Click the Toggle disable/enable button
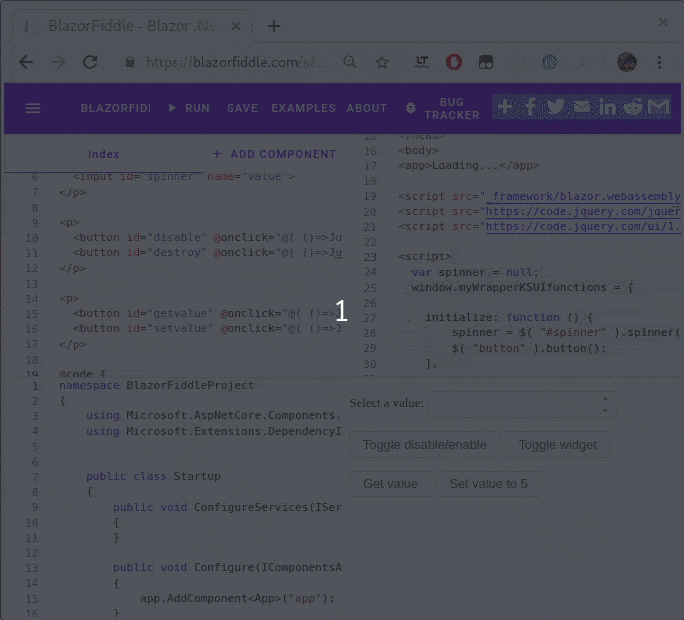Viewport: 684px width, 620px height. 424,445
